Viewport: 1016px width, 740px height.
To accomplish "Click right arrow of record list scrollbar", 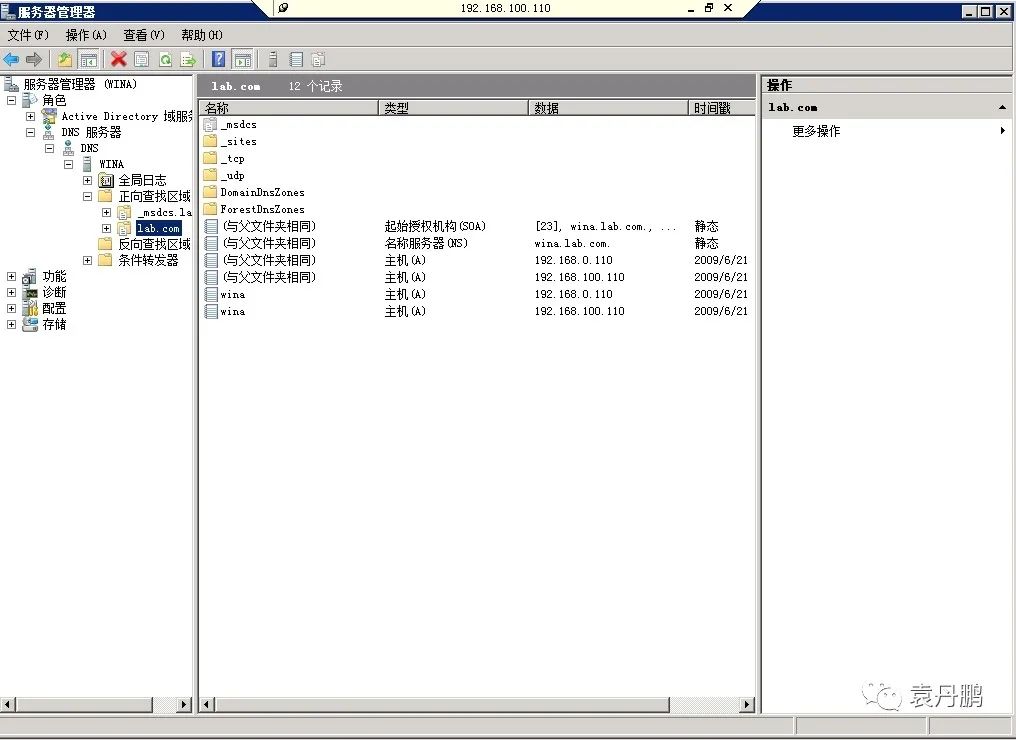I will (x=746, y=704).
